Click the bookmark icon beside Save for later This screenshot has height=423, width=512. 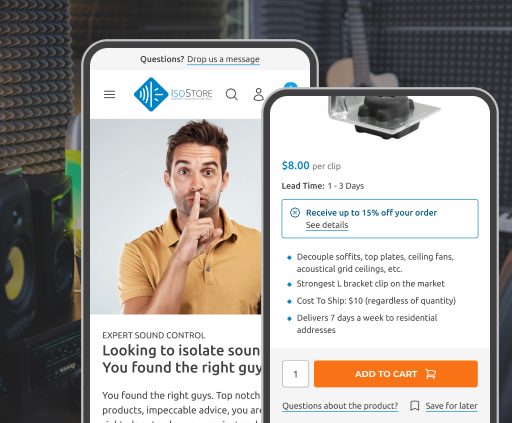coord(414,406)
